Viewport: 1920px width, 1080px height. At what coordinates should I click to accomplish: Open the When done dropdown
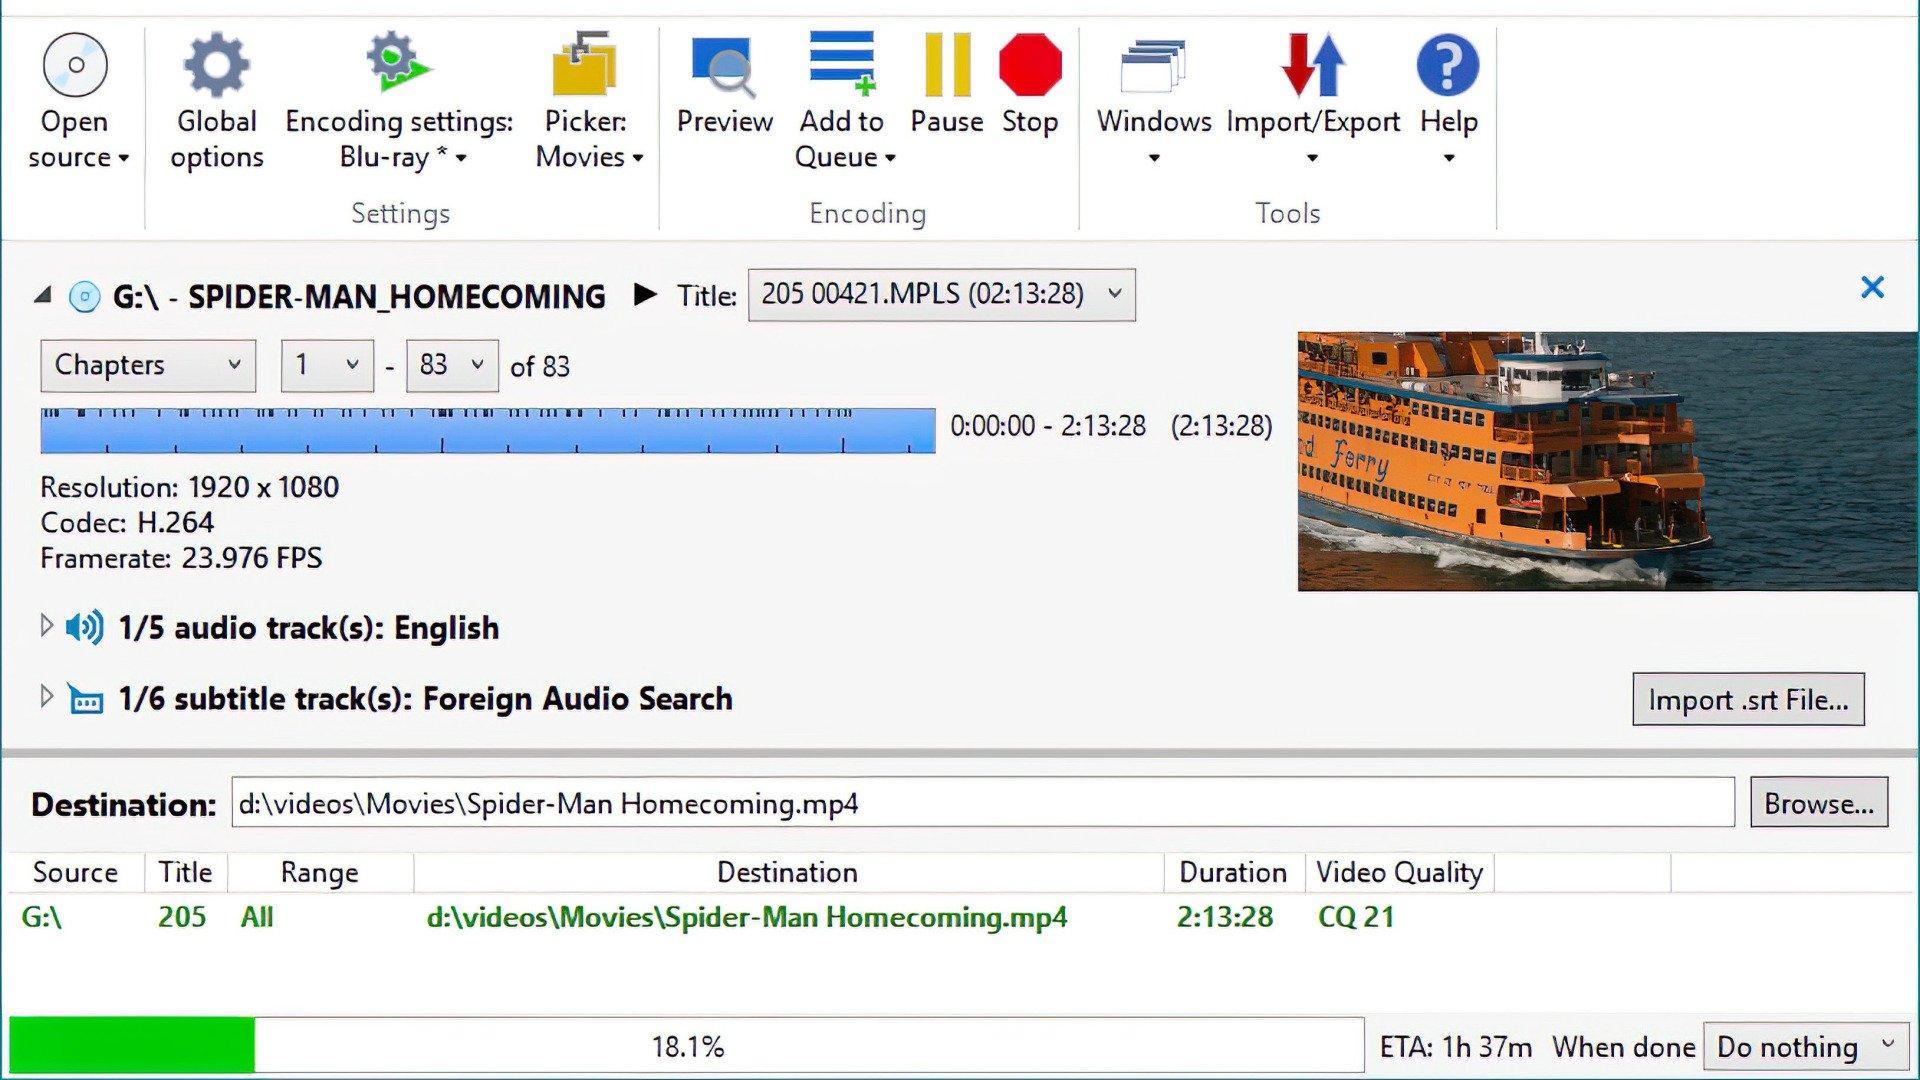[x=1806, y=1047]
